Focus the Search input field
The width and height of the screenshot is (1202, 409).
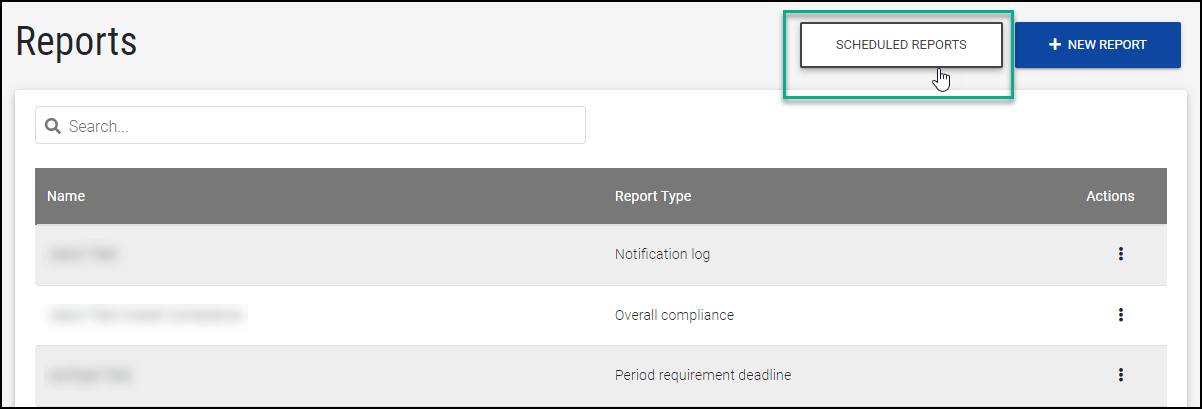(x=320, y=126)
